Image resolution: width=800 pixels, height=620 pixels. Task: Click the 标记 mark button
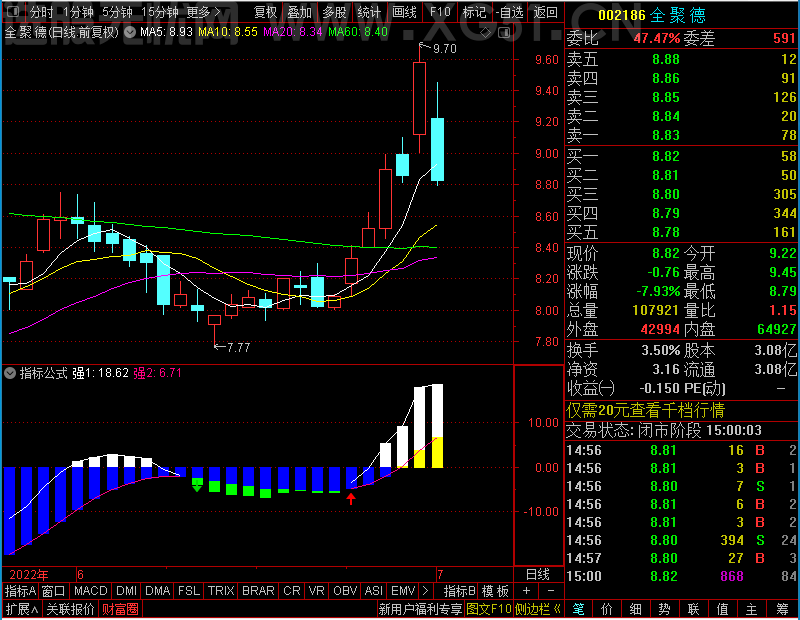[x=474, y=12]
